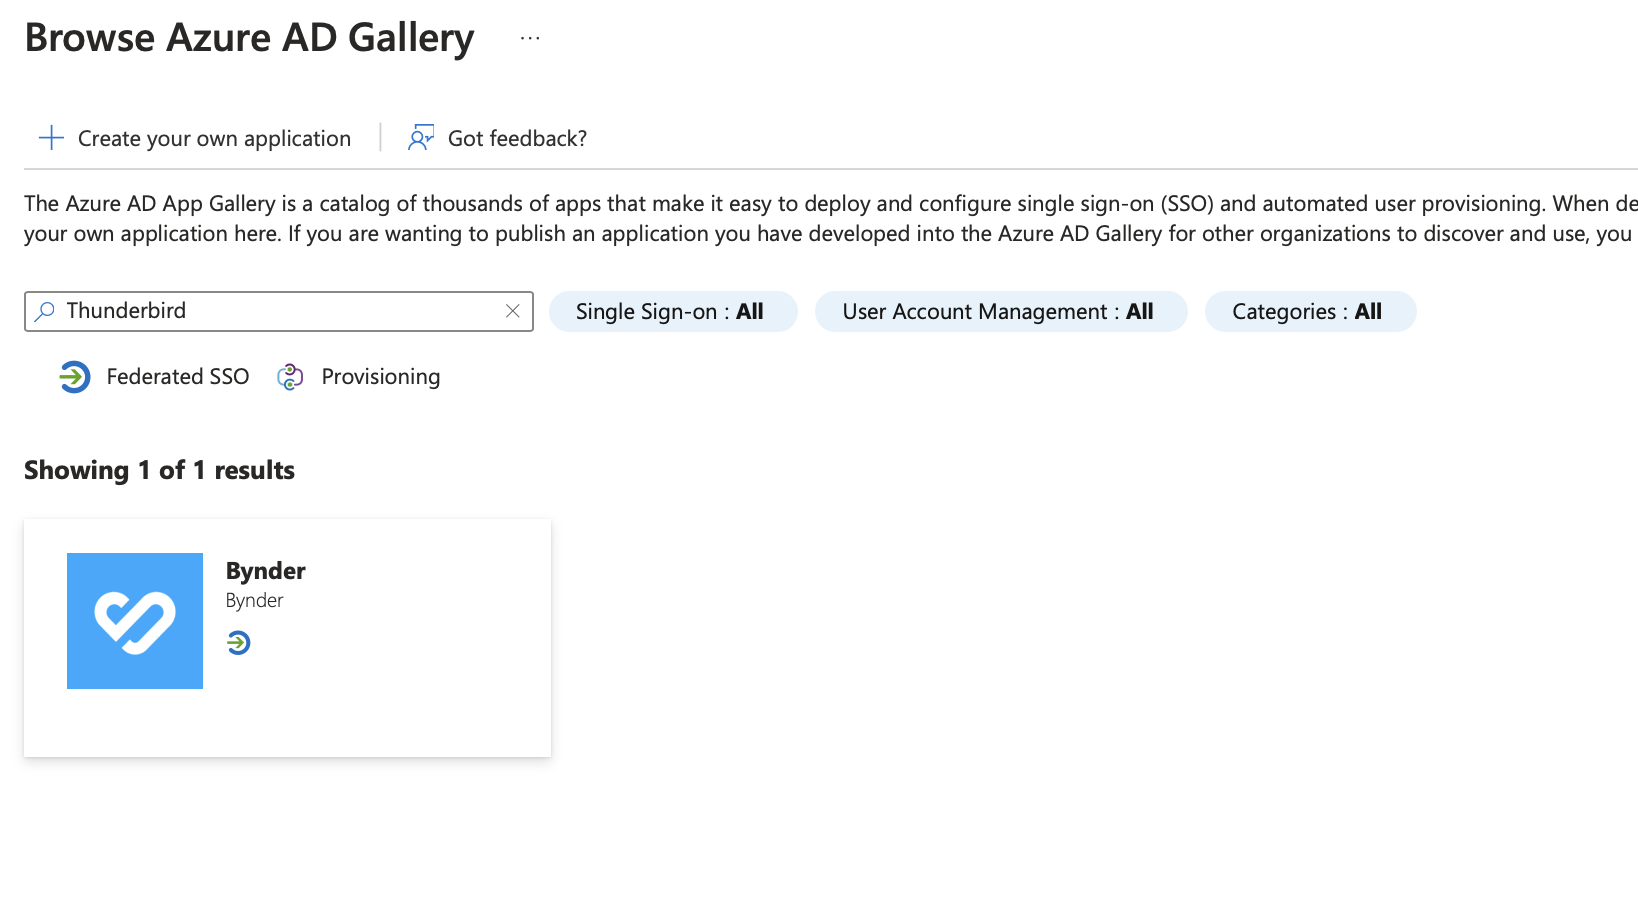Clear the search box with the X
Viewport: 1638px width, 898px height.
pyautogui.click(x=513, y=311)
